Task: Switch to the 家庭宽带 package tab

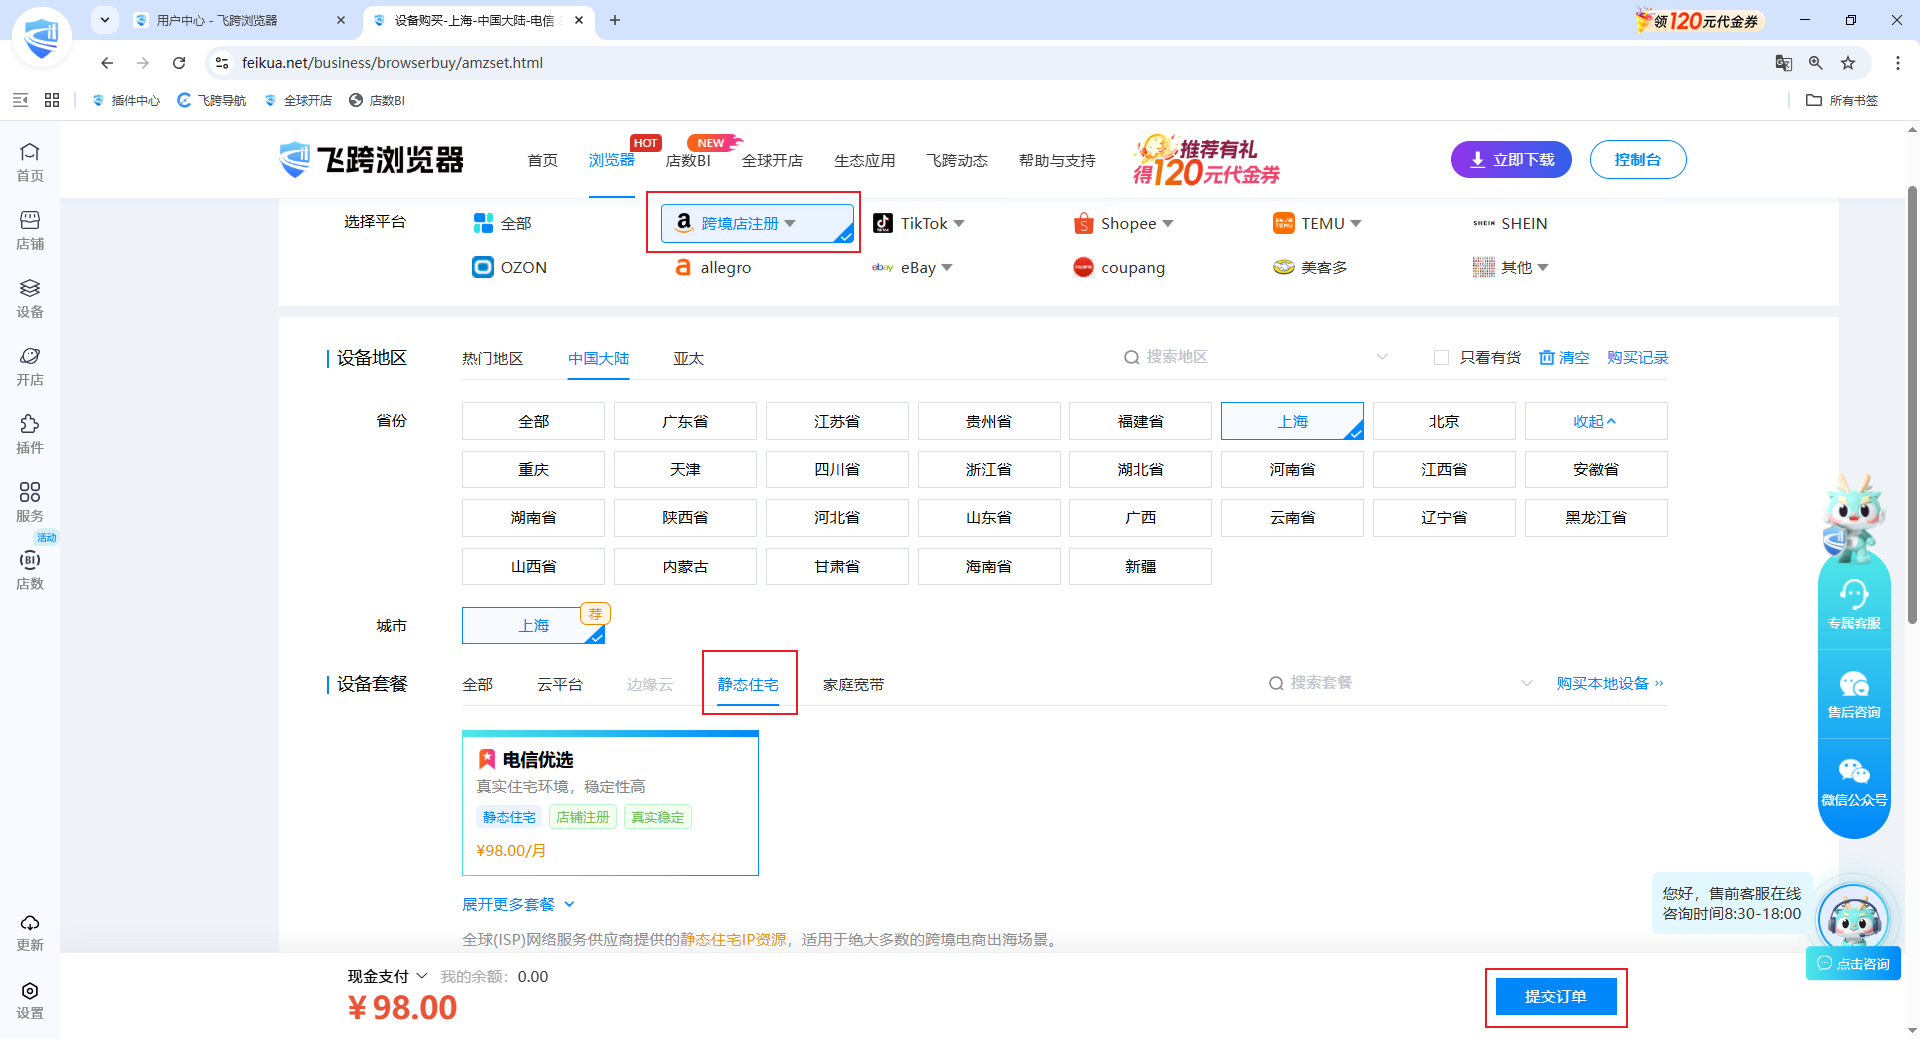Action: click(x=853, y=684)
